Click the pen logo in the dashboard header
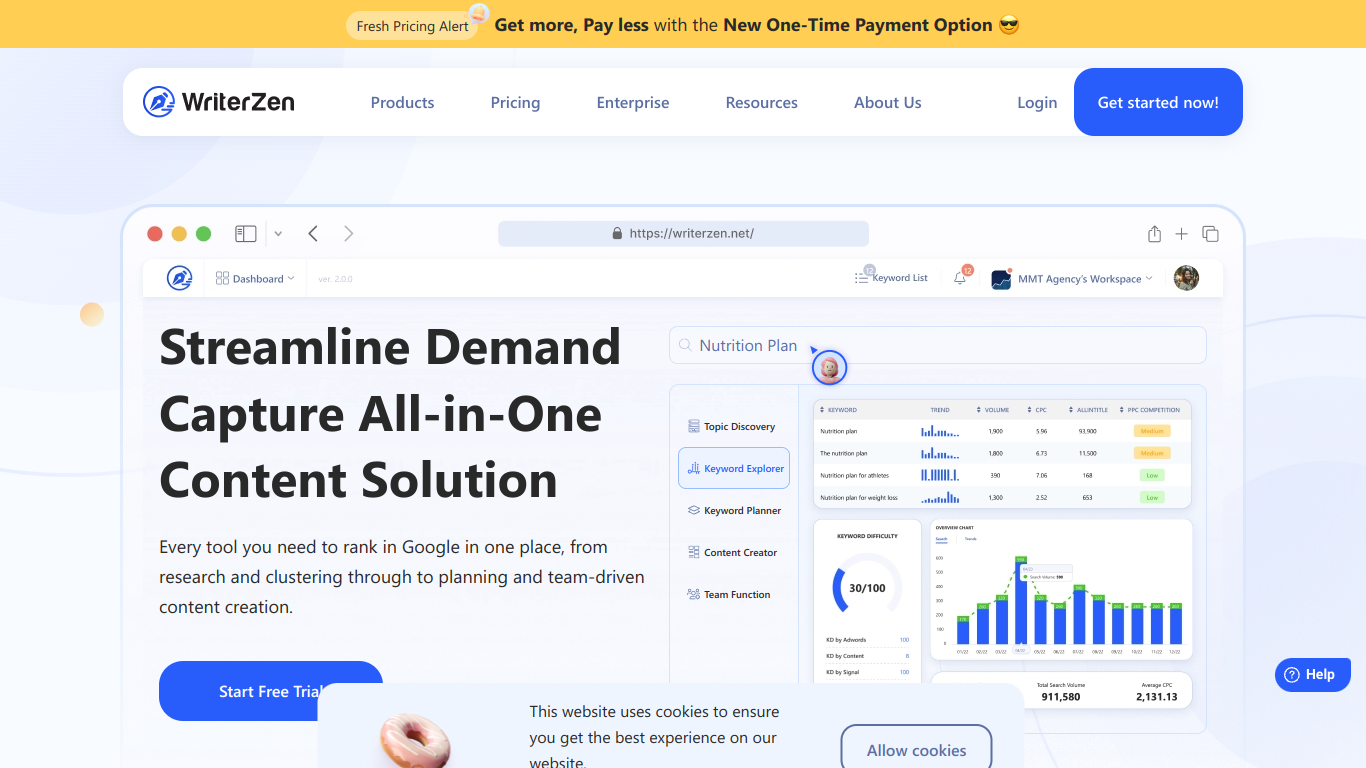1366x768 pixels. point(179,278)
